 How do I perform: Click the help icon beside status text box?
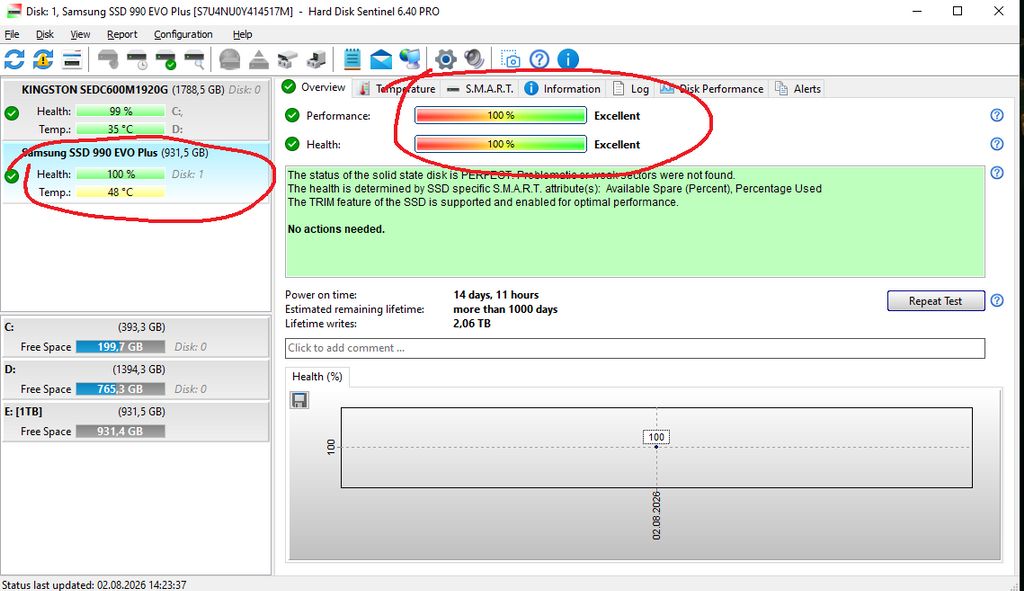(997, 173)
